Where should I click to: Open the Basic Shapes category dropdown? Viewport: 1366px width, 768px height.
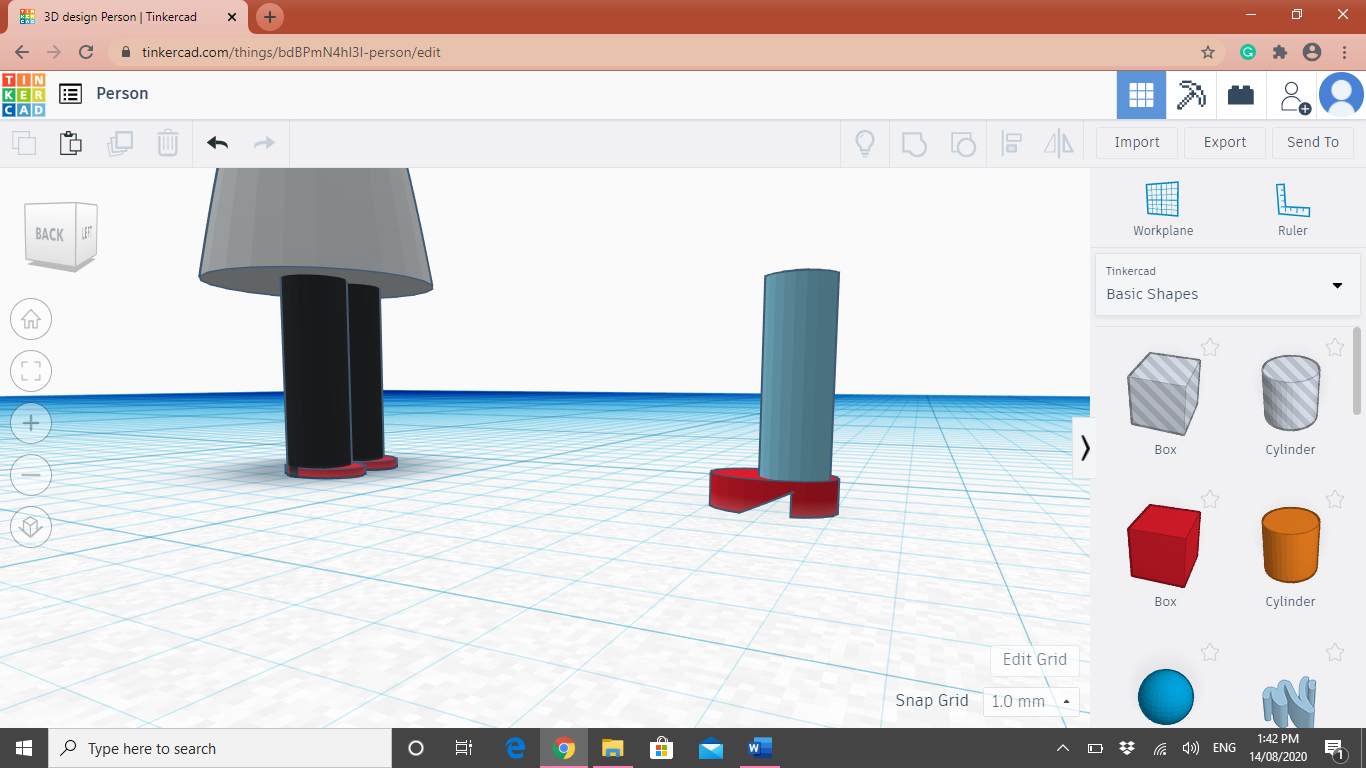pyautogui.click(x=1227, y=284)
